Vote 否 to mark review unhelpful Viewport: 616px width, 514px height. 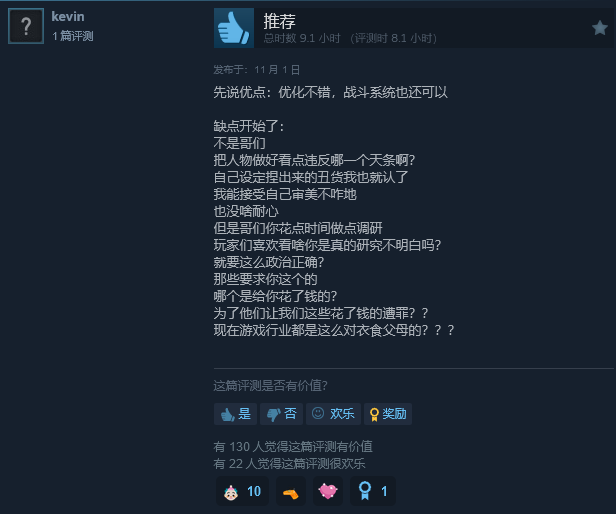pos(281,414)
